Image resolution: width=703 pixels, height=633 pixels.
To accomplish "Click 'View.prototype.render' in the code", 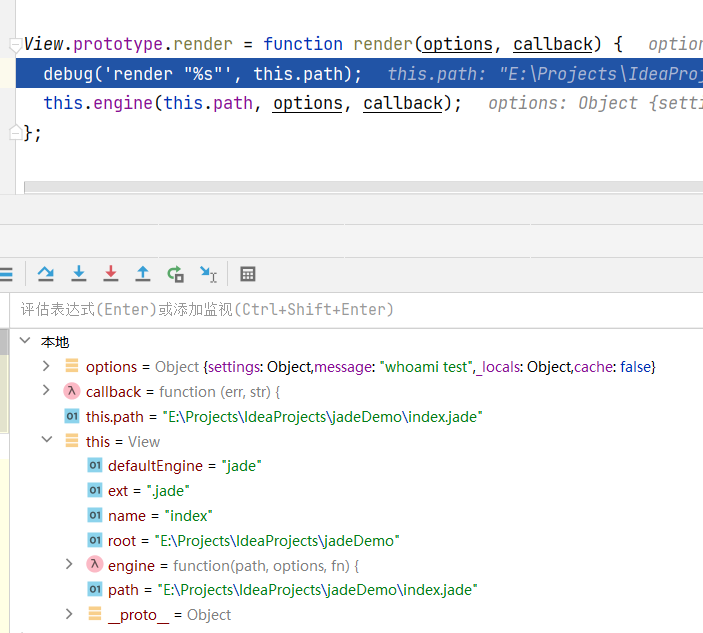I will click(x=128, y=44).
